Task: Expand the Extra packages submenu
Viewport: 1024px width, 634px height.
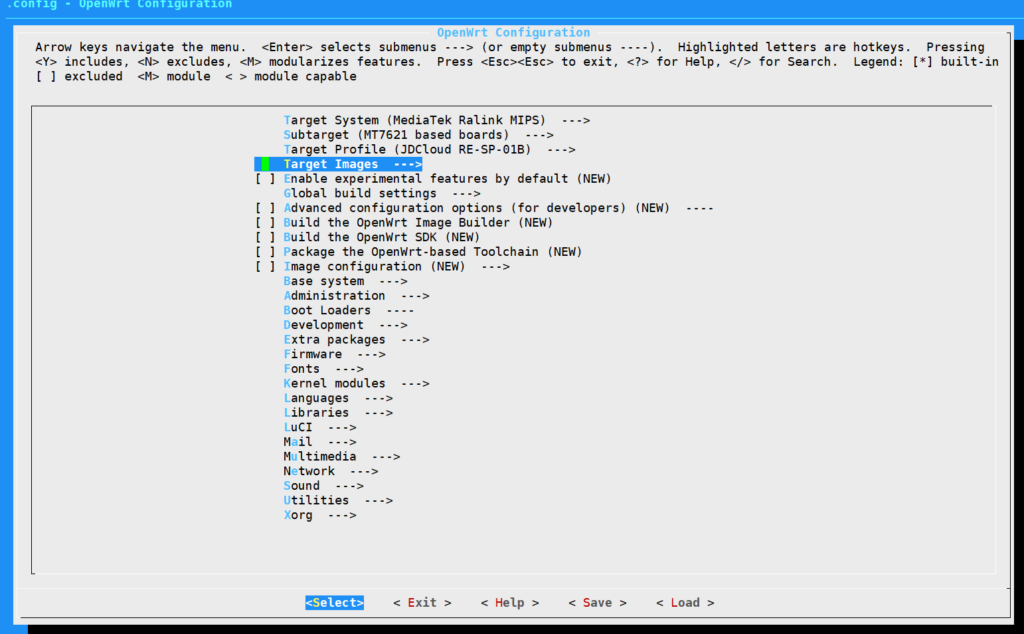Action: 356,340
